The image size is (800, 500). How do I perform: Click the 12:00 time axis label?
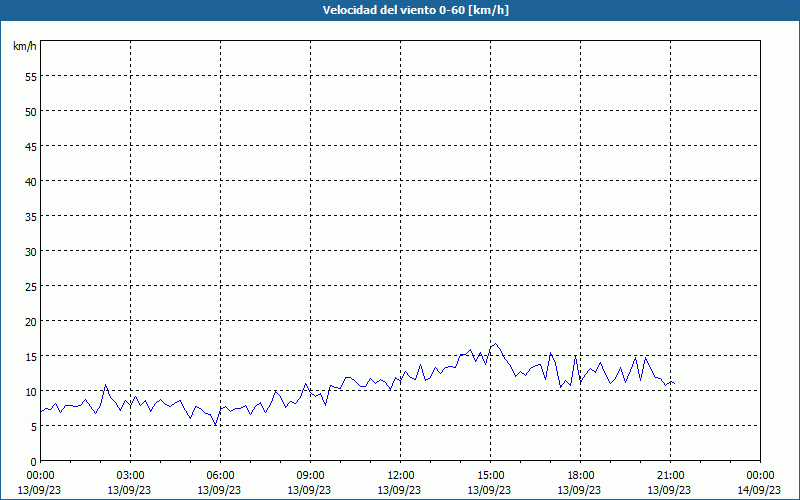click(400, 476)
